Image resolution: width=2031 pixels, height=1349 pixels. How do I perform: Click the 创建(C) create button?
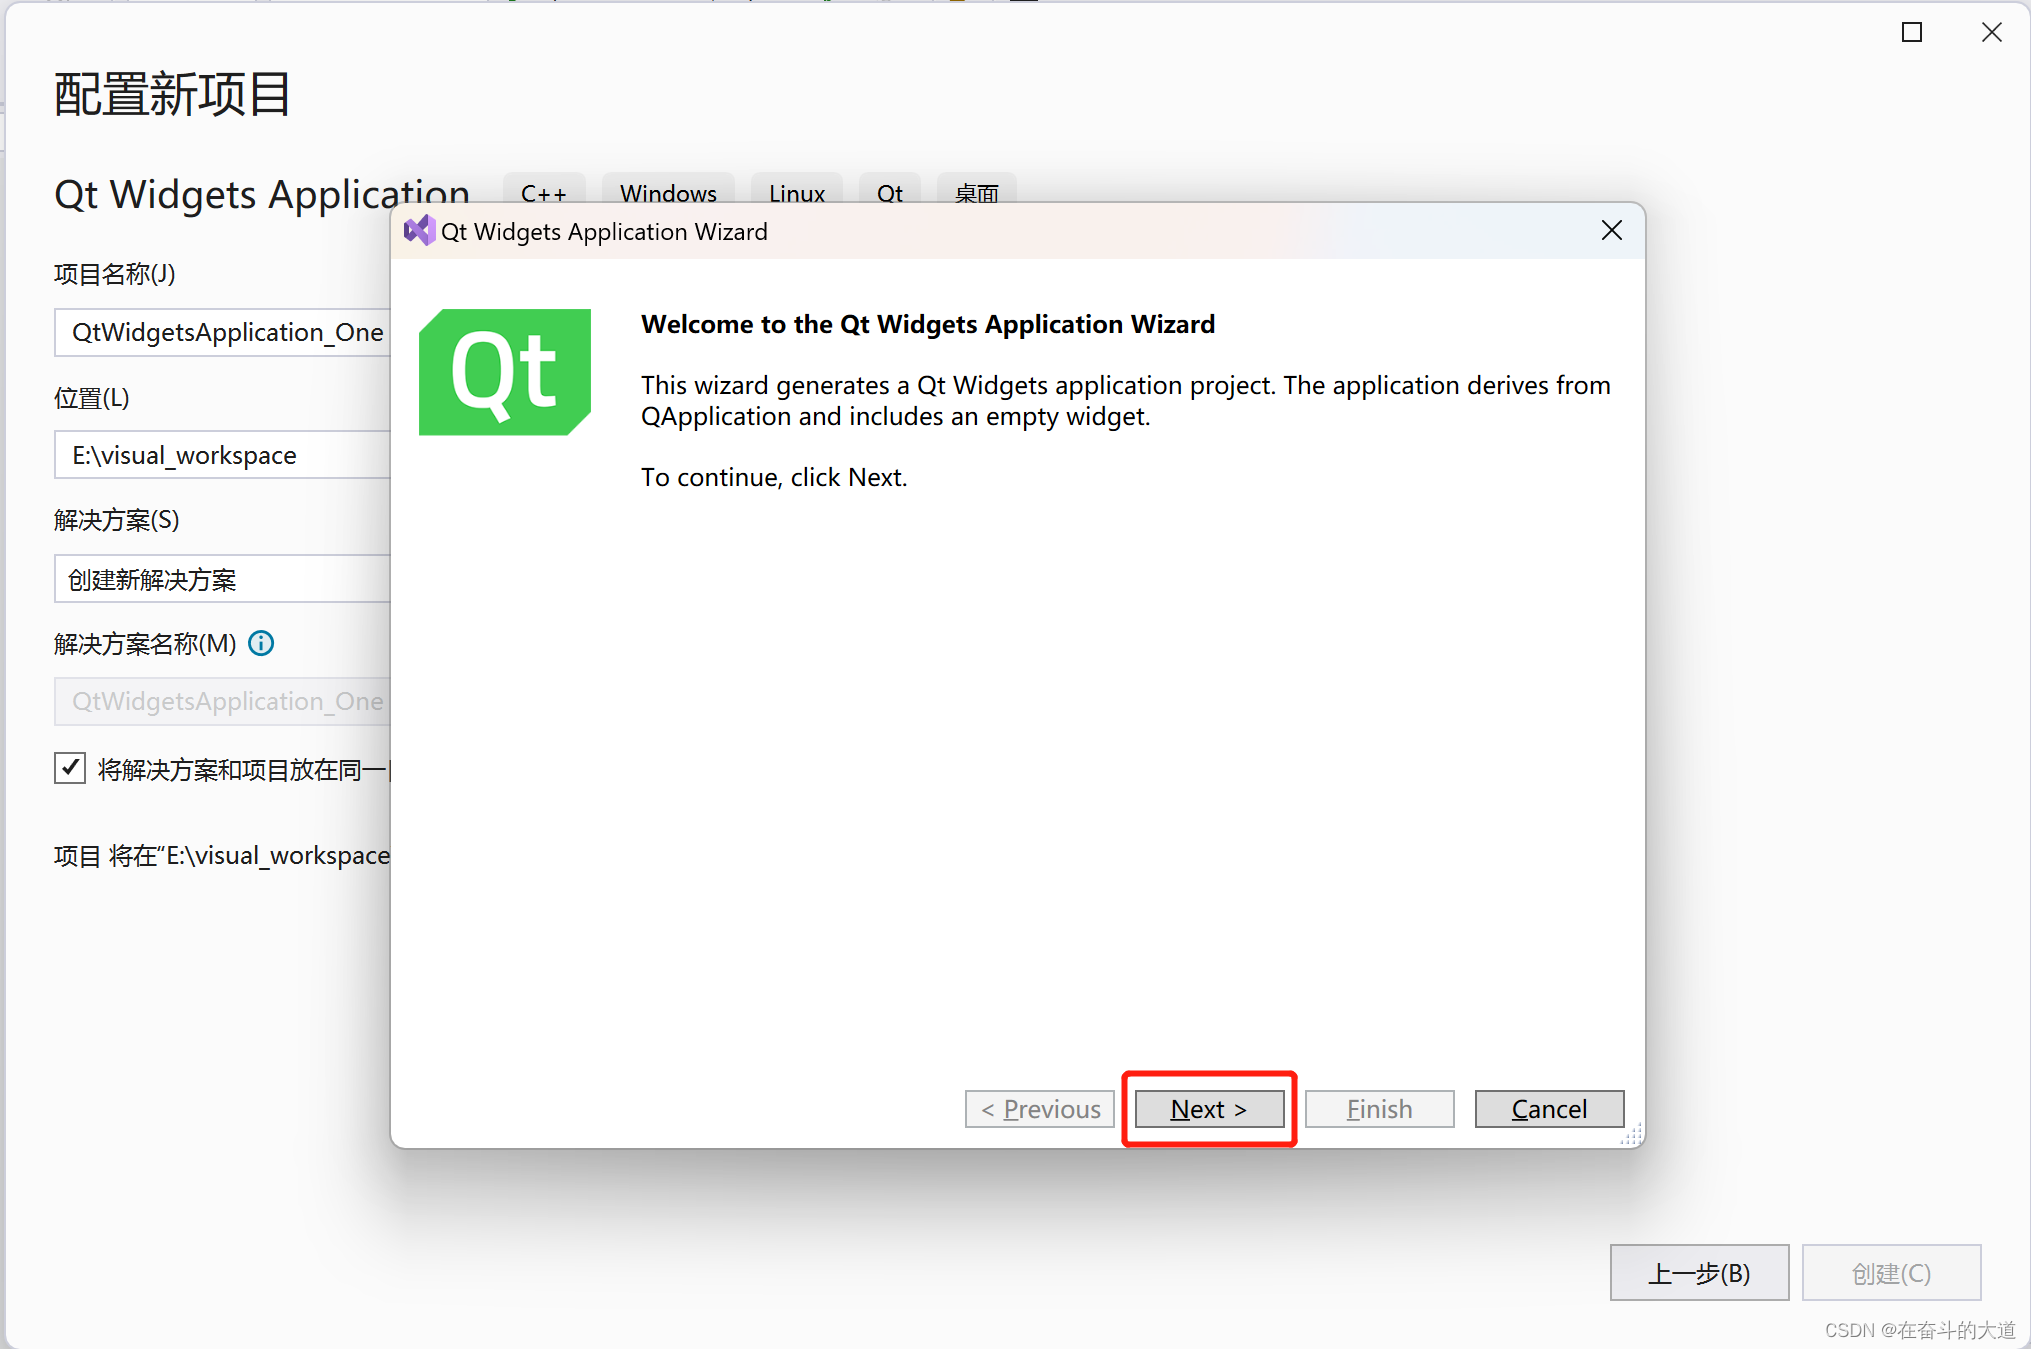pos(1890,1272)
